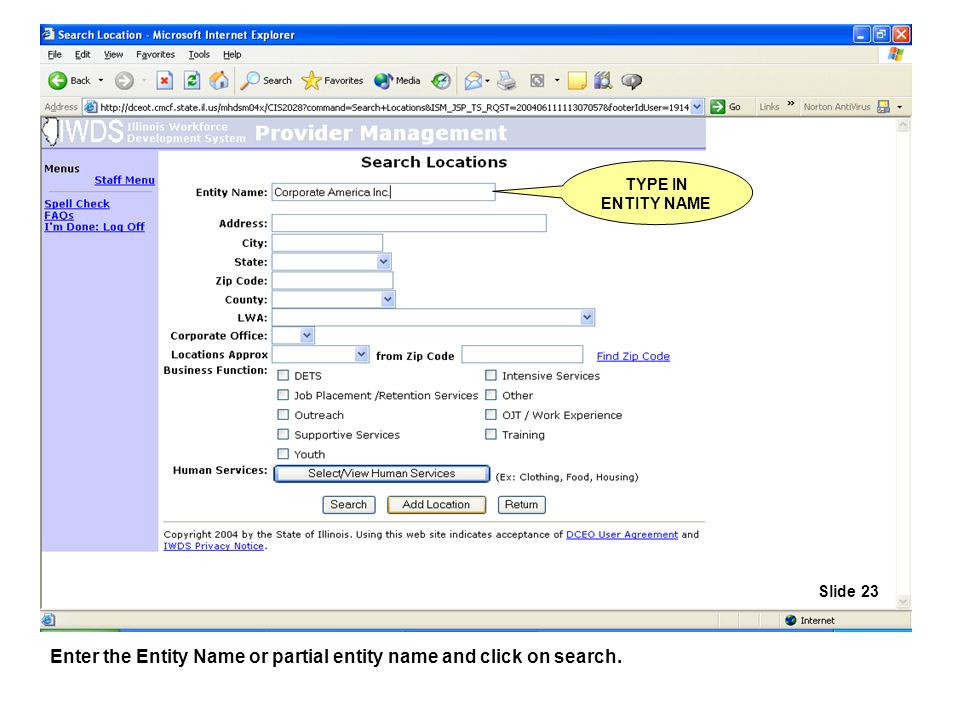Click the Windows flag logo icon

pyautogui.click(x=896, y=54)
